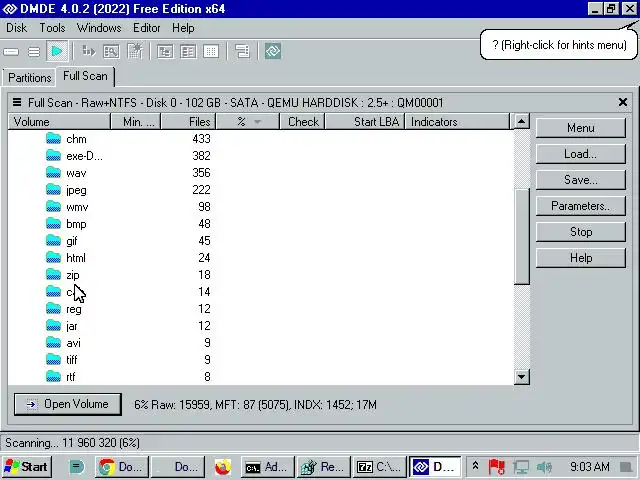Click the Select Drive toolbar icon
The width and height of the screenshot is (640, 480).
11,52
